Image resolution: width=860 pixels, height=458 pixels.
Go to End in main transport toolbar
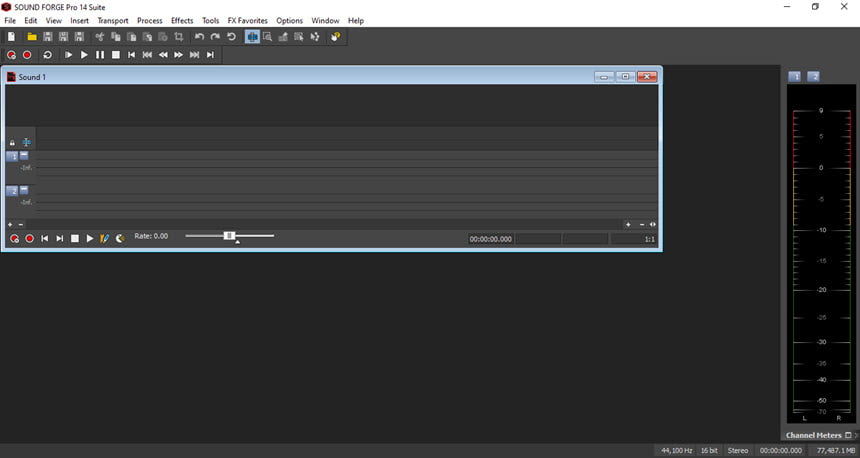(x=210, y=55)
